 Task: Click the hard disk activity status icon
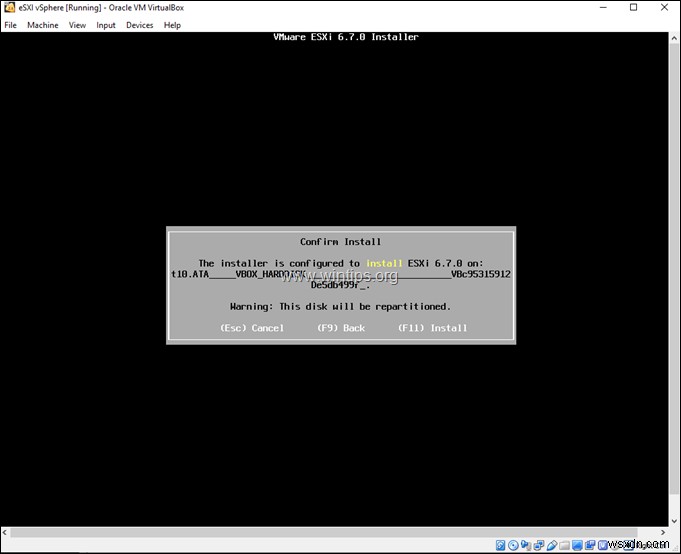500,545
